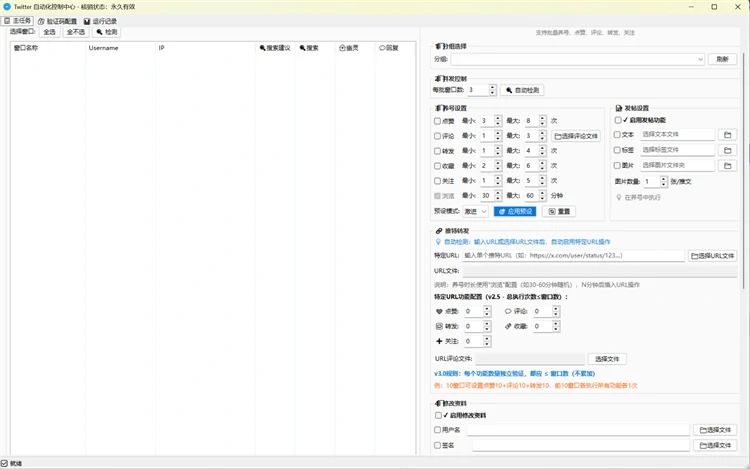Click the 全选 button
The image size is (750, 469).
(x=49, y=32)
